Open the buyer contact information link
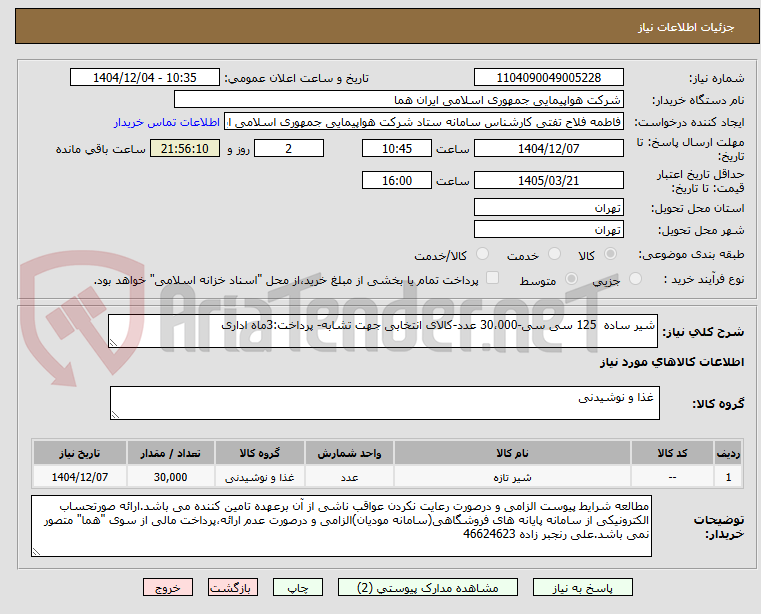761x614 pixels. [167, 122]
